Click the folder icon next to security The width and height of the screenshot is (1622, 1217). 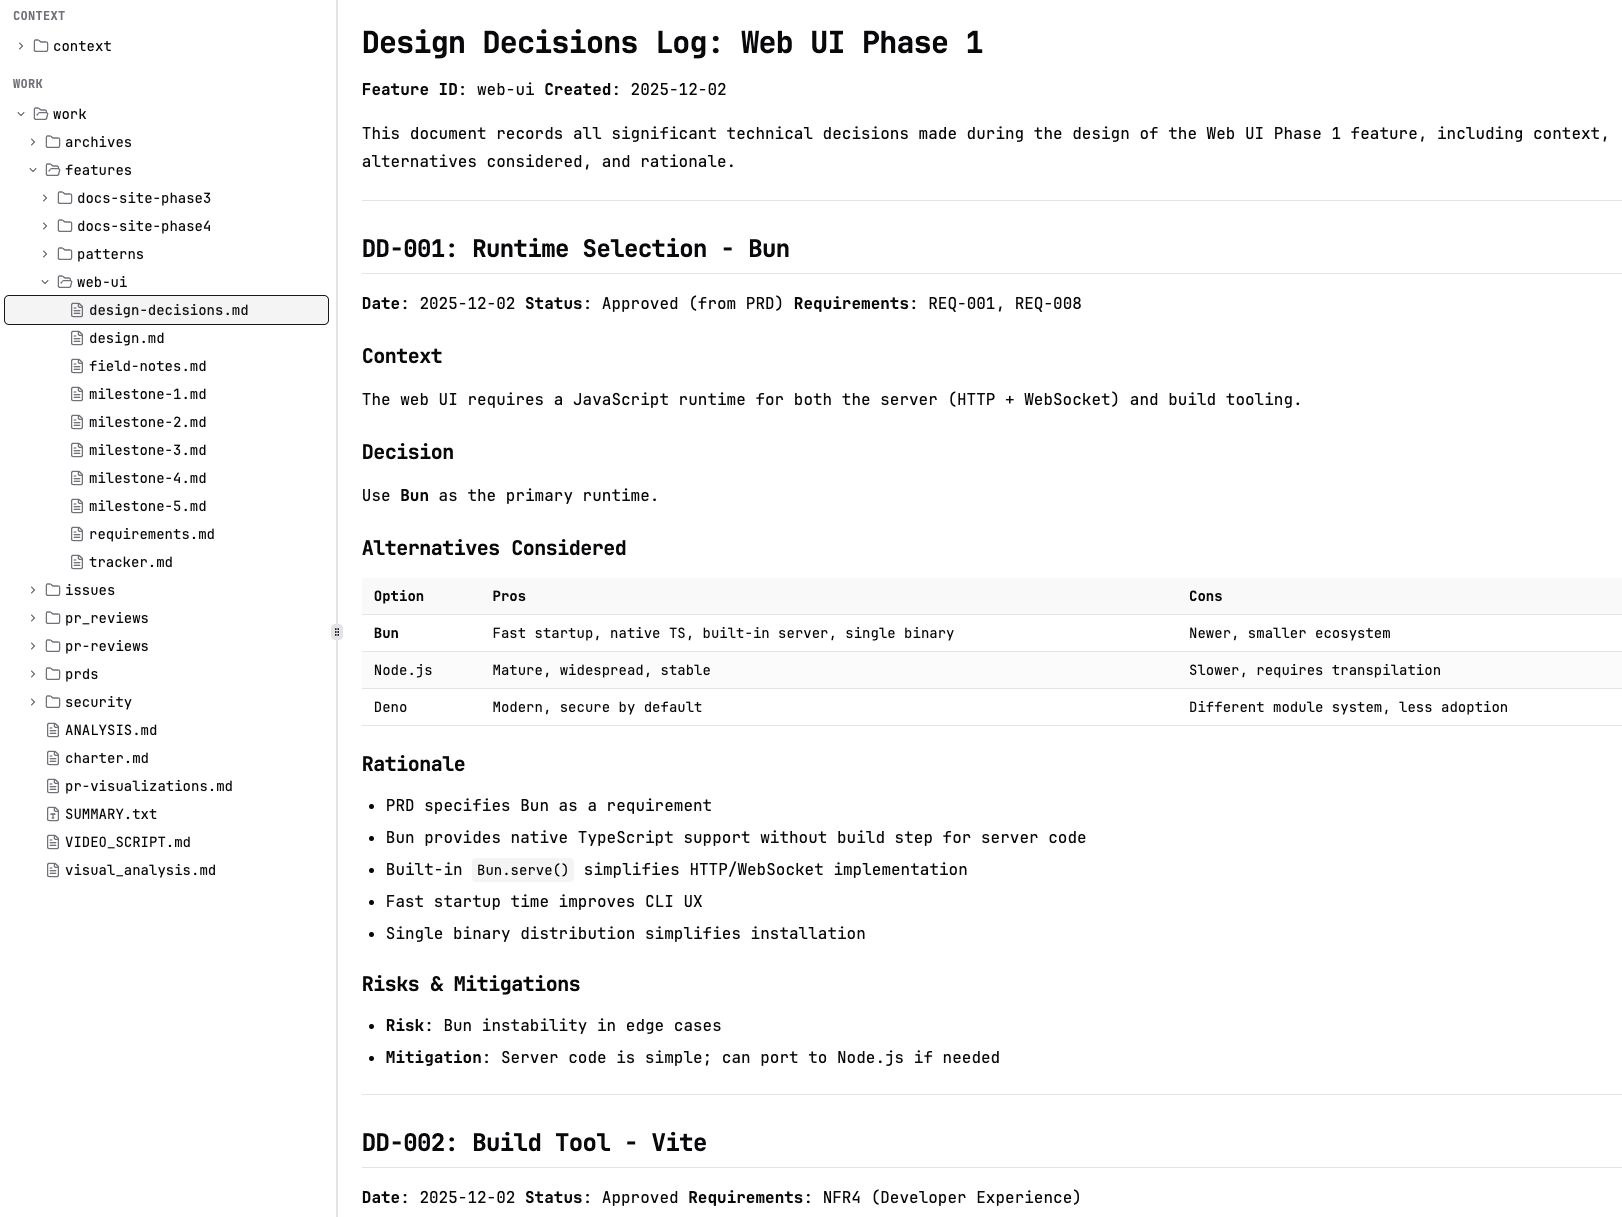[x=51, y=702]
